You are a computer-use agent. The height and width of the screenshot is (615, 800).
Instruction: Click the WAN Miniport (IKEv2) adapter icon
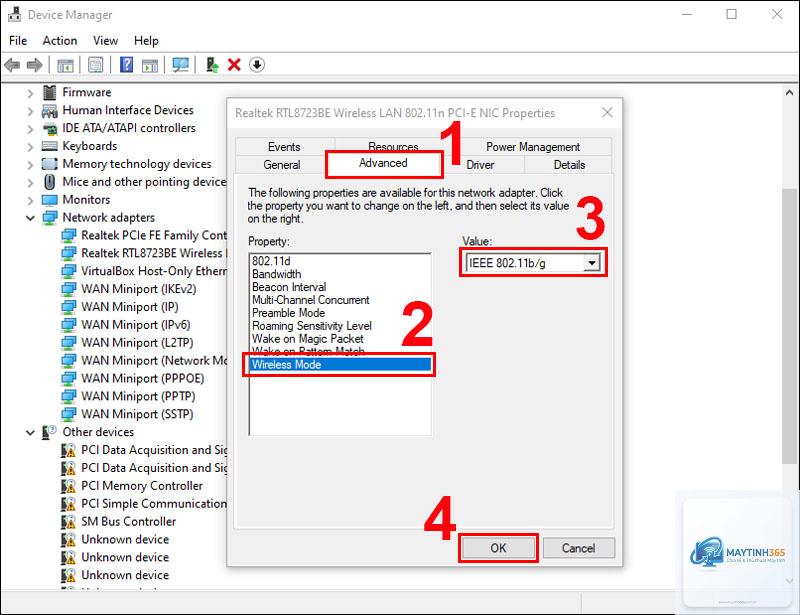click(x=68, y=289)
